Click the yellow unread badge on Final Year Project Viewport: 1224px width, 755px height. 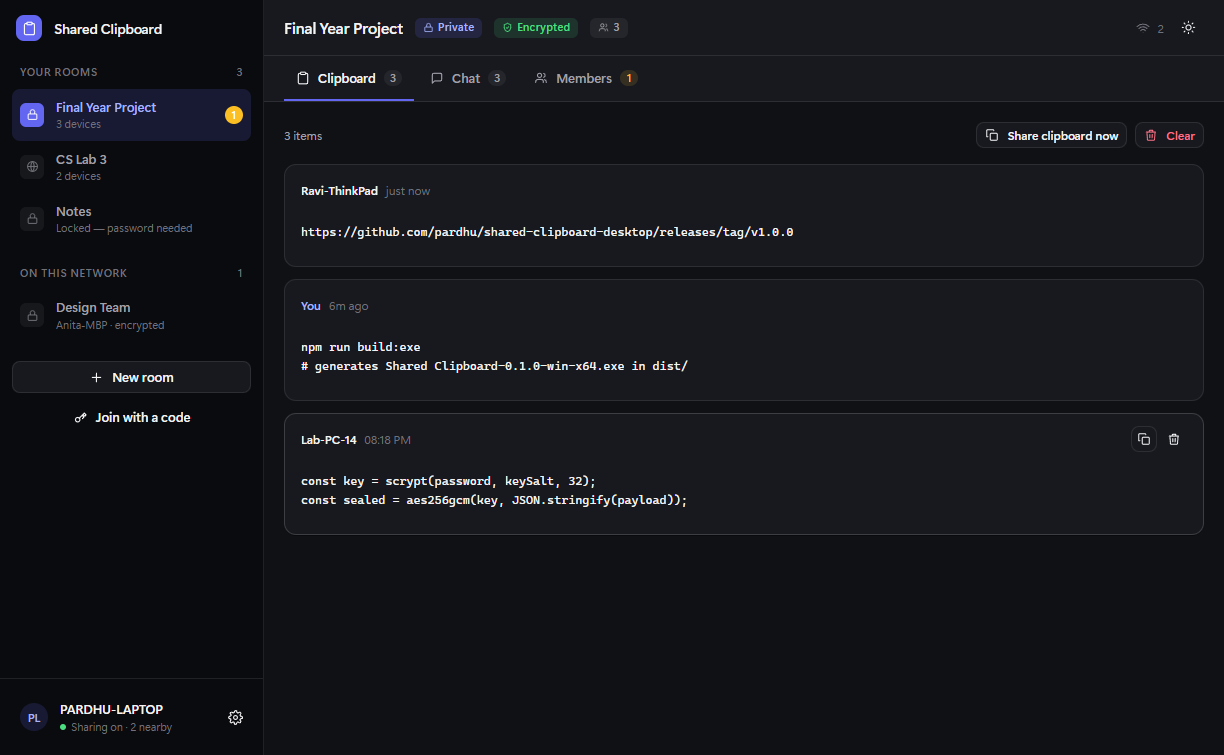point(234,115)
